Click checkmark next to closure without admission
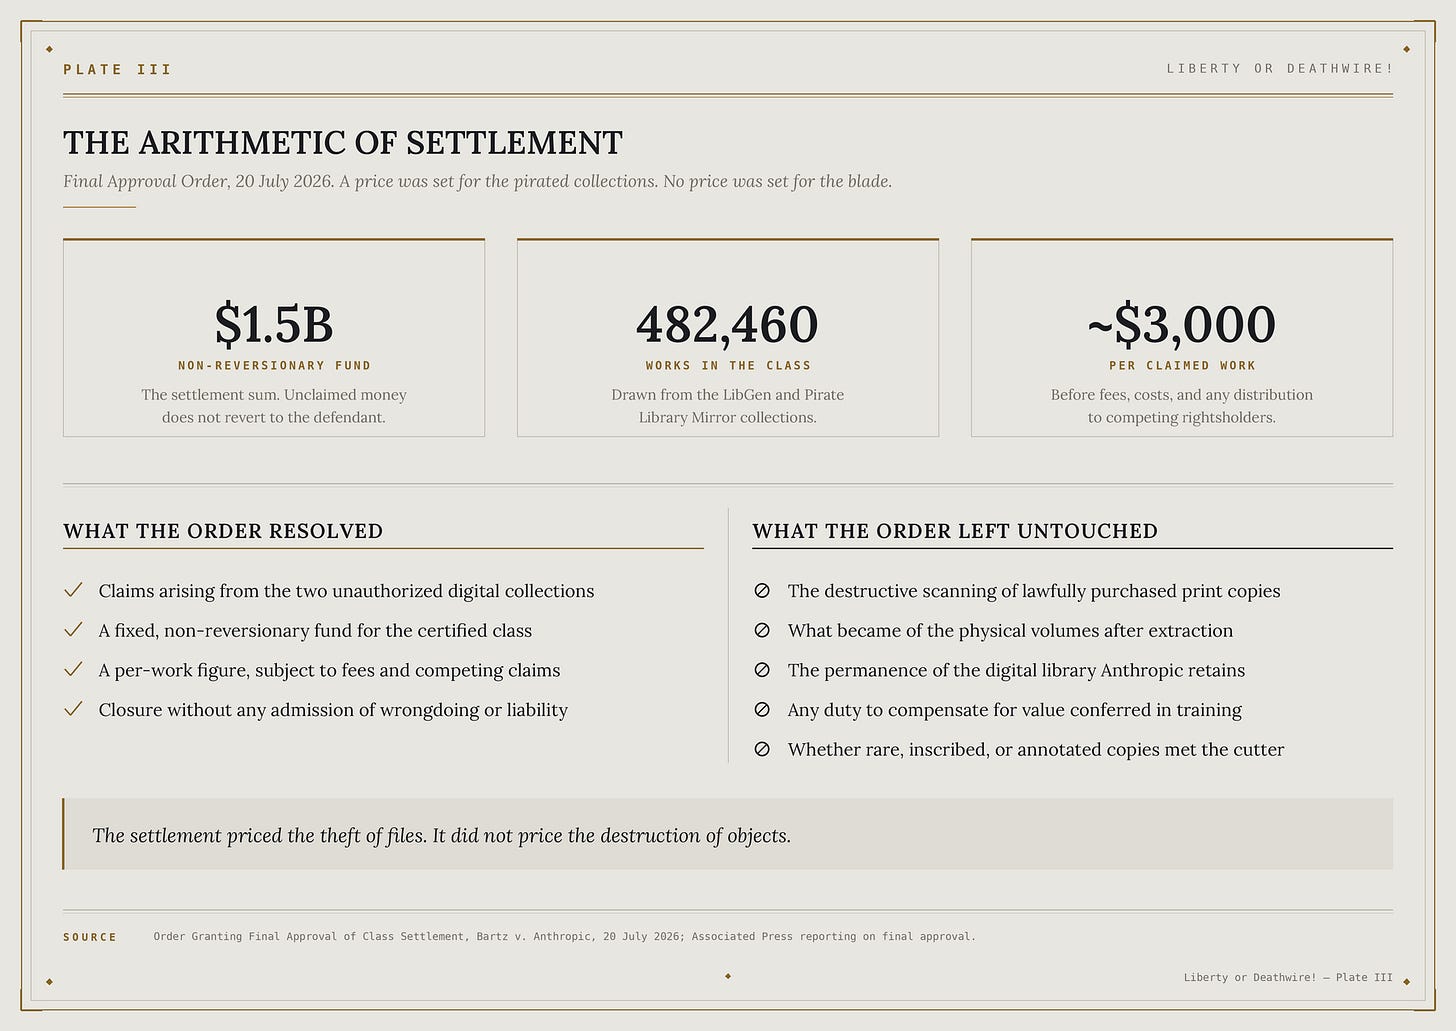Image resolution: width=1456 pixels, height=1031 pixels. 73,710
